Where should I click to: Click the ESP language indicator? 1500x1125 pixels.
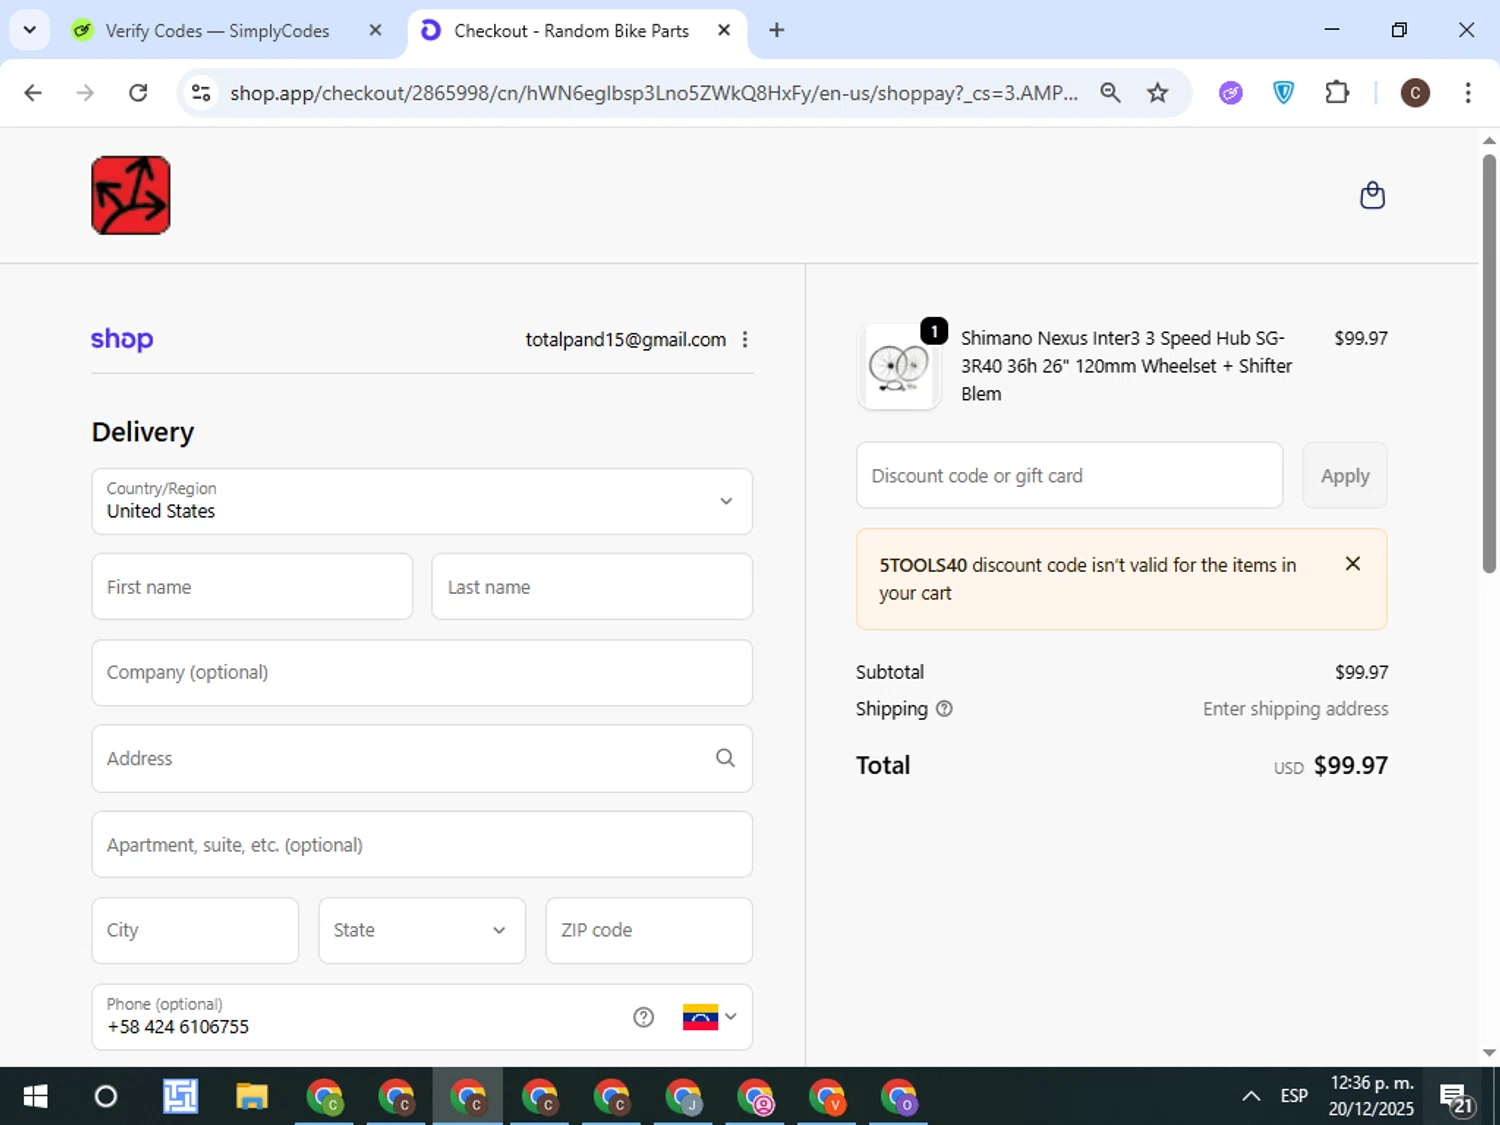click(1294, 1096)
